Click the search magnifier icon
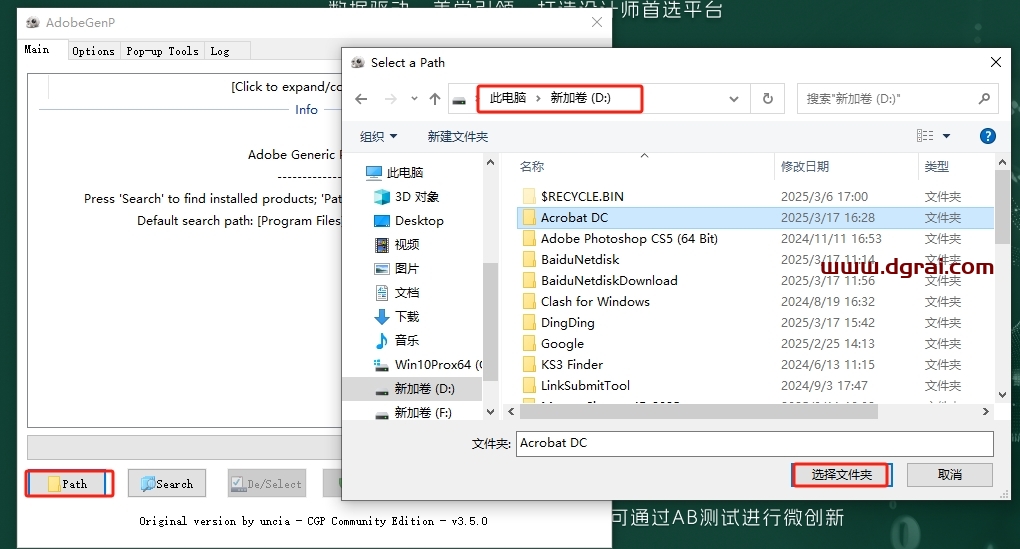The image size is (1020, 549). pos(984,98)
